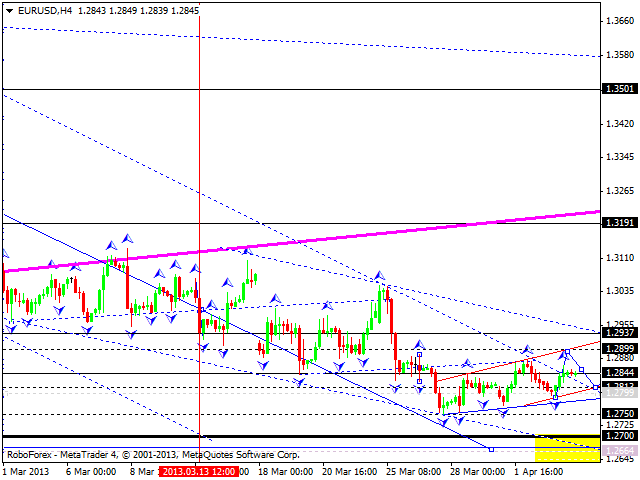Click the 2013.03.13 12:00 date marker label
The image size is (640, 480).
click(x=201, y=468)
